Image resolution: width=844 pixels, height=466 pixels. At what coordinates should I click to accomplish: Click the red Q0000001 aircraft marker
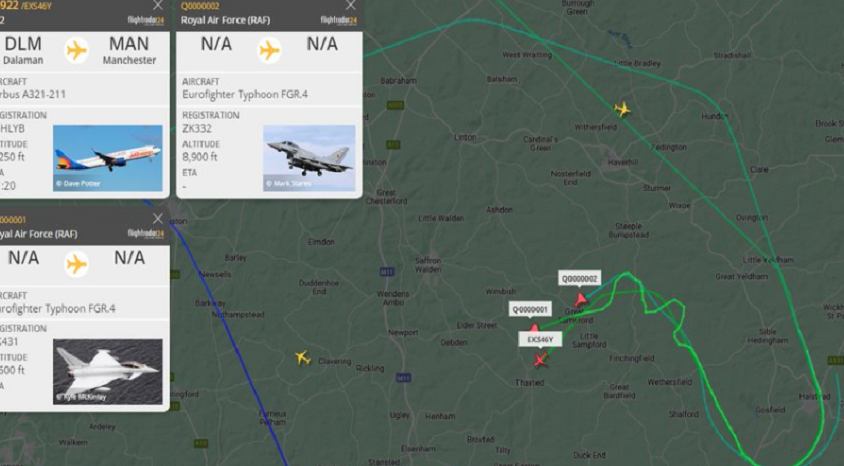[534, 328]
